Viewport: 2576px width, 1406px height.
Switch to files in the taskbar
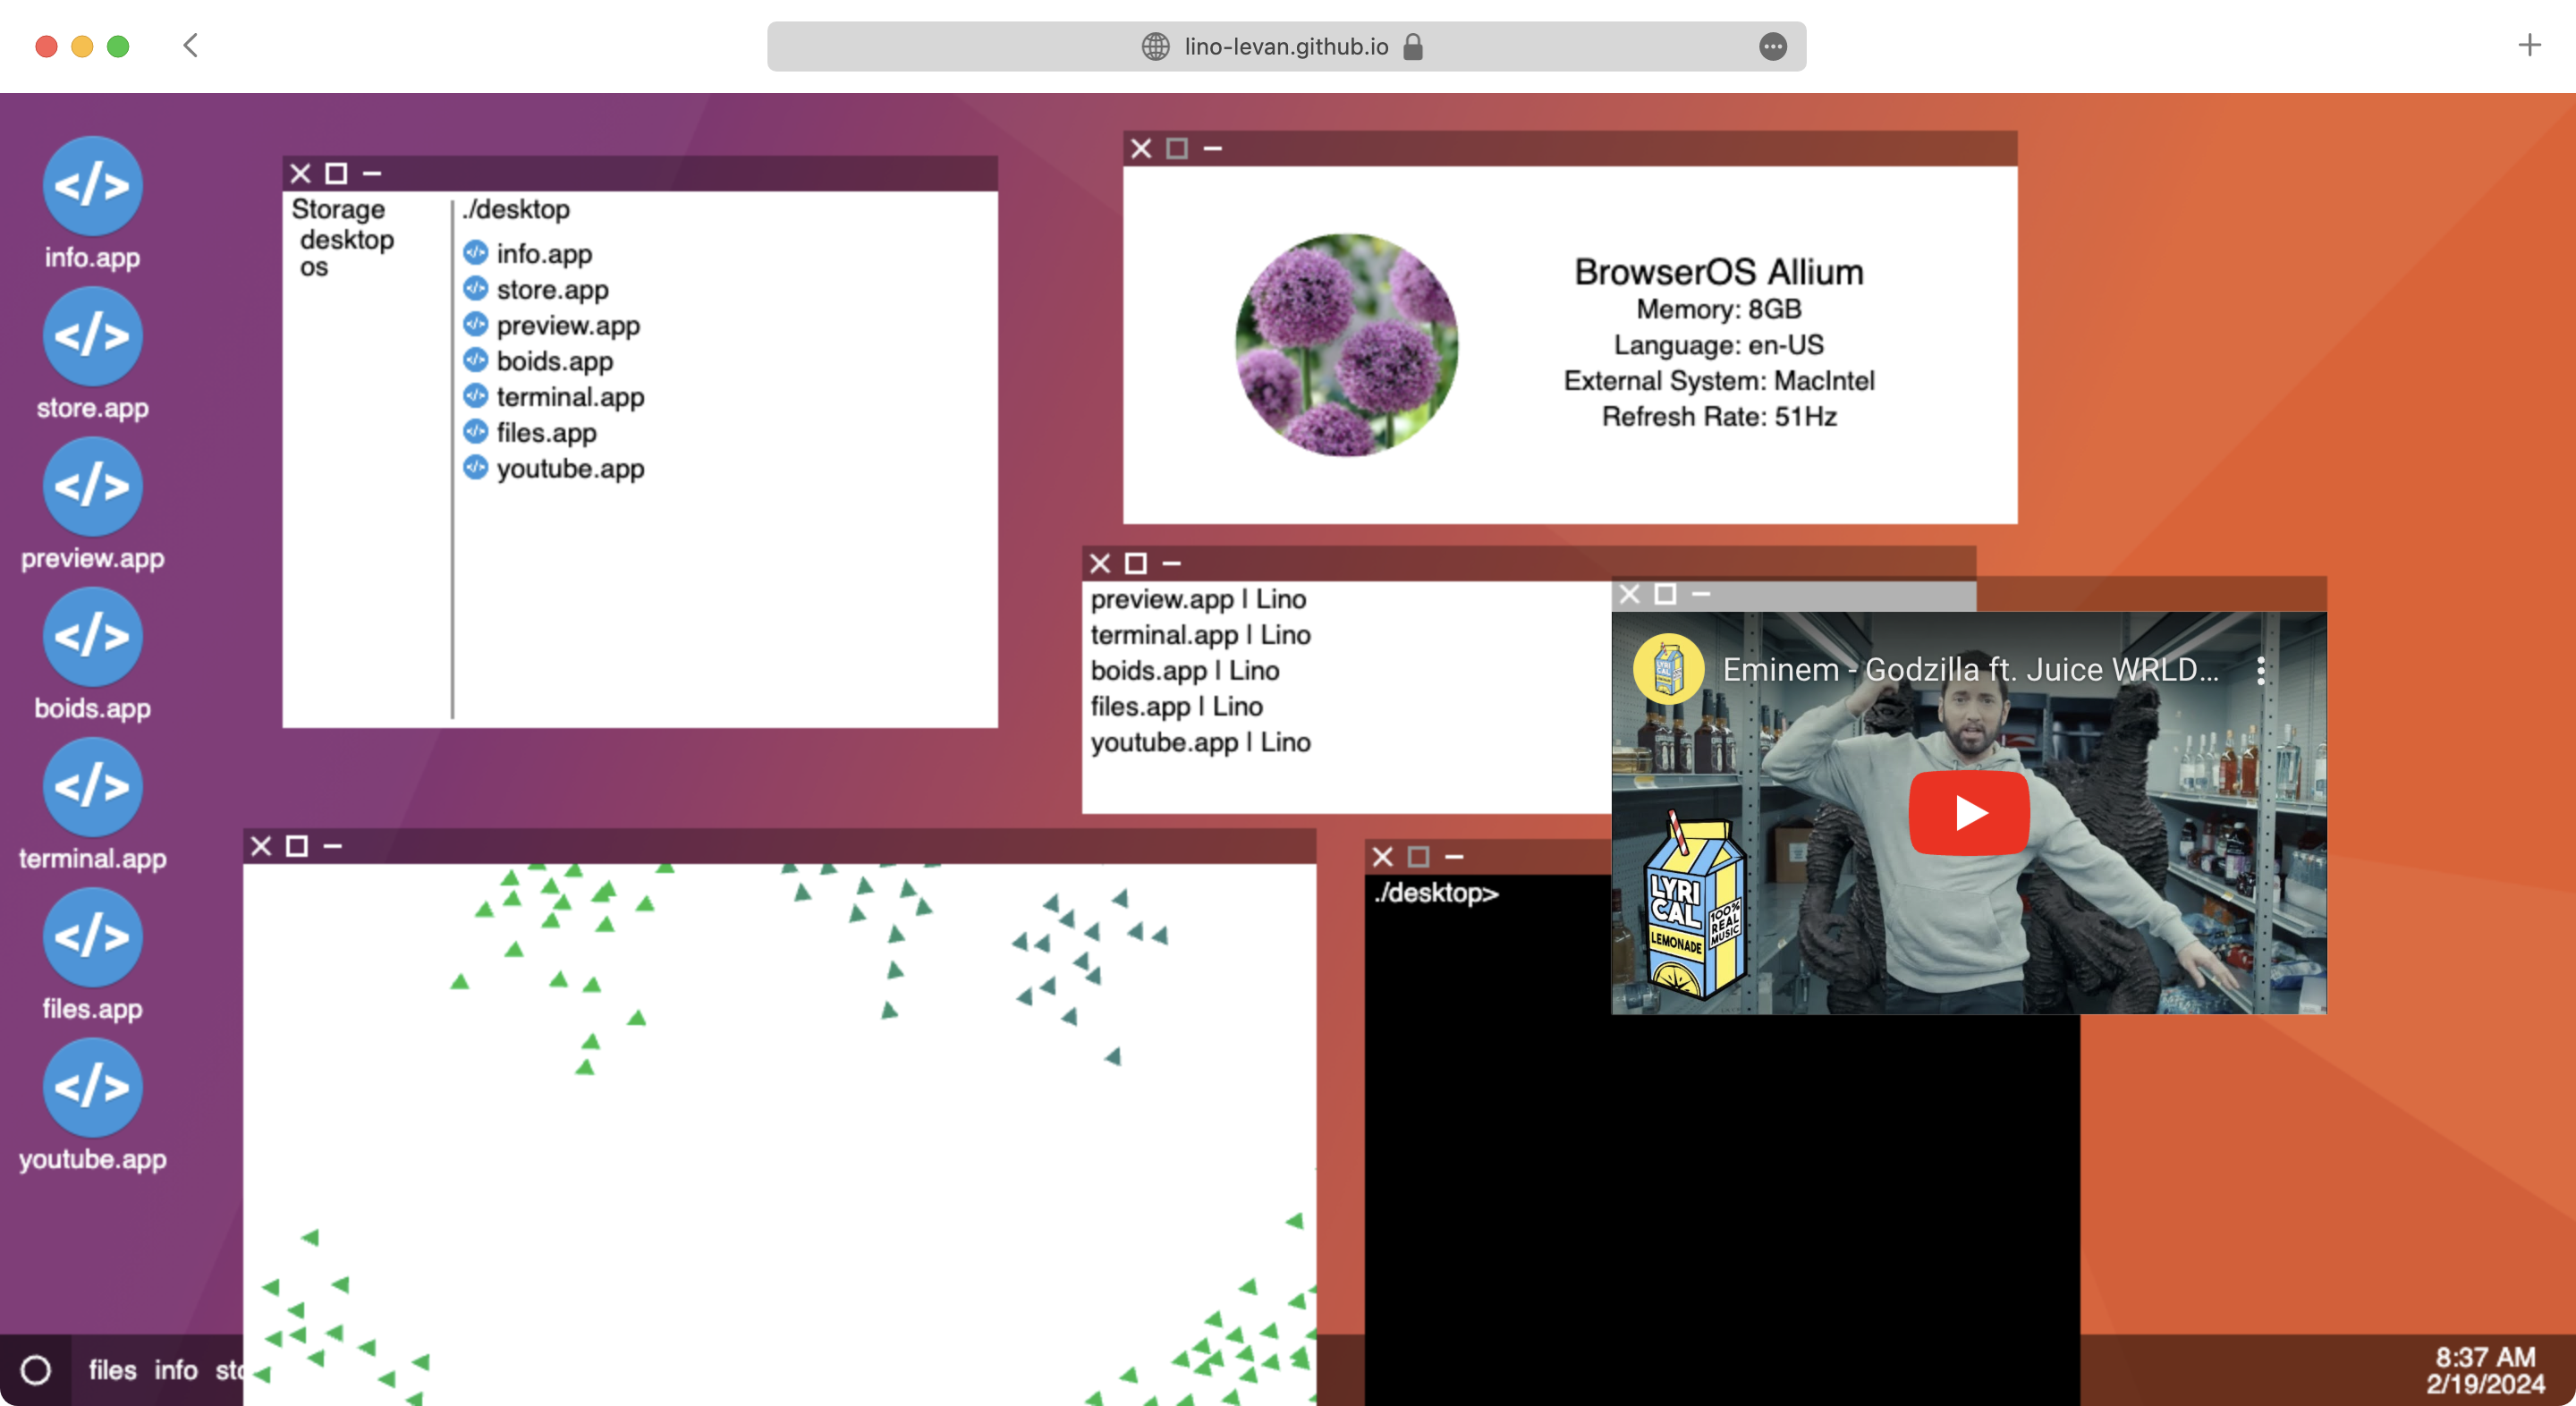[112, 1369]
